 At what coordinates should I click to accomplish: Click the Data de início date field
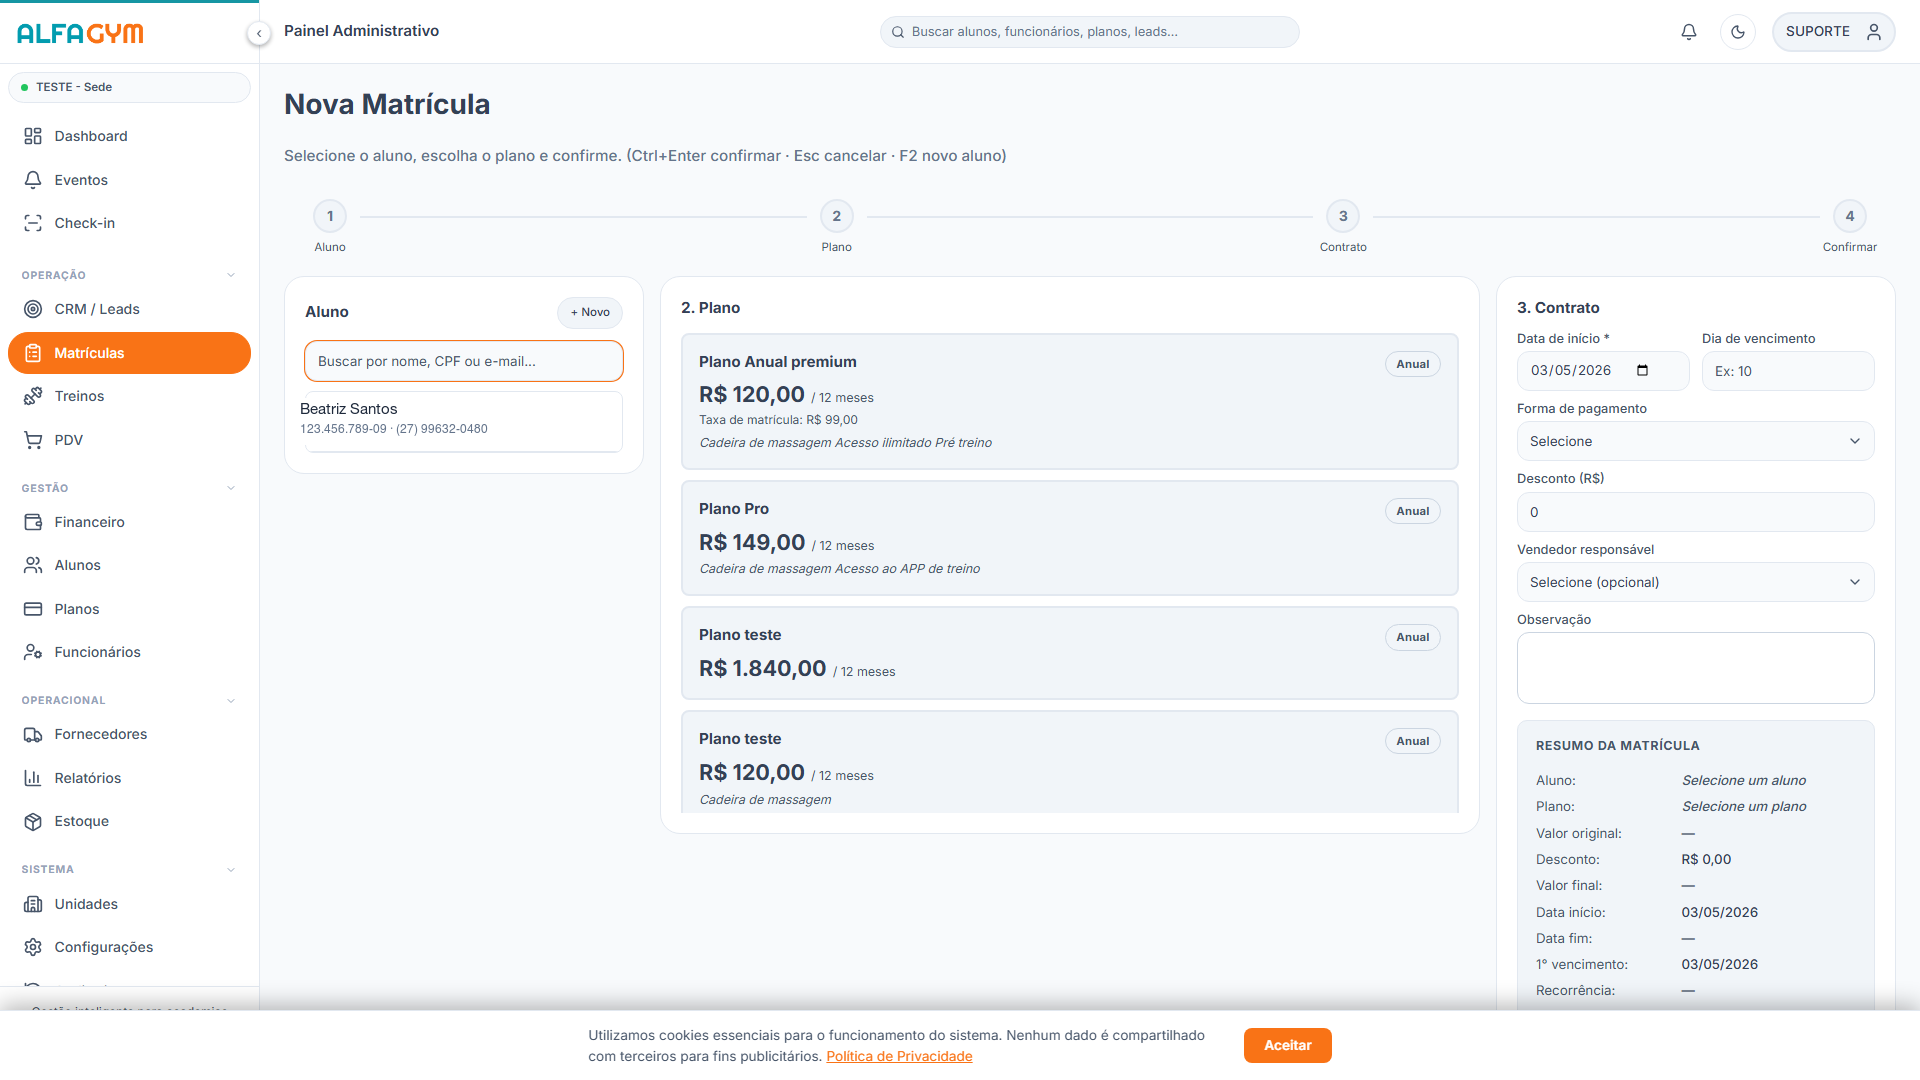[x=1602, y=371]
